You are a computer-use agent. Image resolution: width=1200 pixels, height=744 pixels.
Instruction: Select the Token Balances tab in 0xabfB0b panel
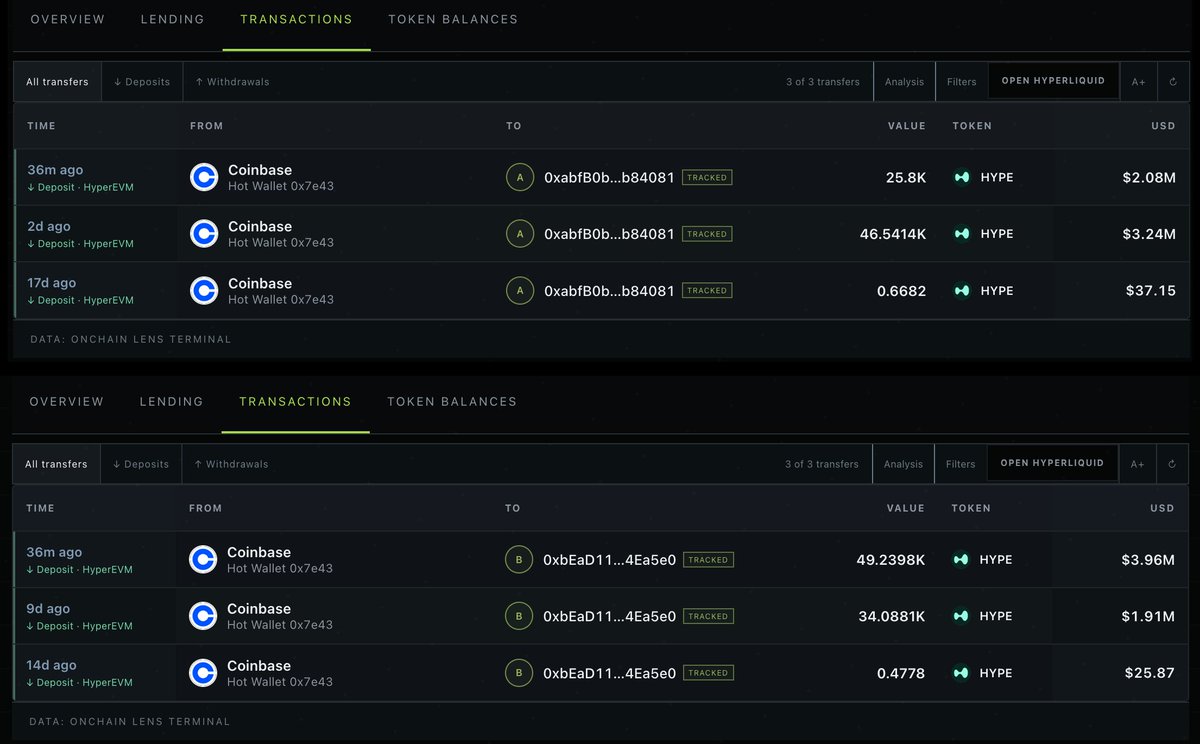[453, 19]
